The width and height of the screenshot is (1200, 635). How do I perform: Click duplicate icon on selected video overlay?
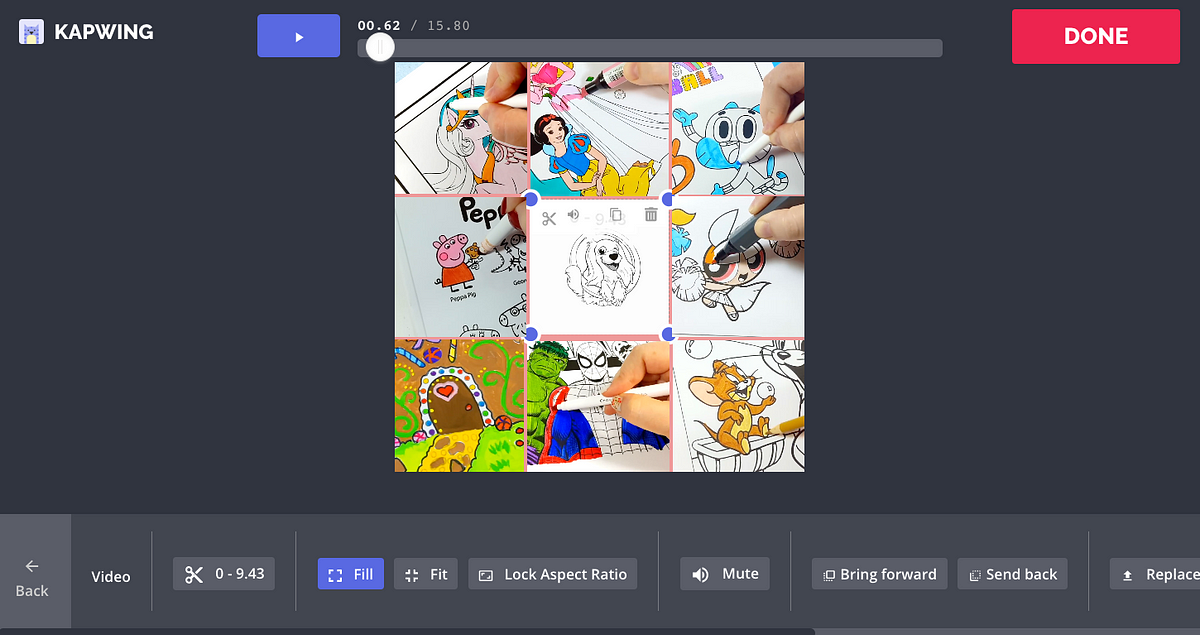pyautogui.click(x=616, y=215)
